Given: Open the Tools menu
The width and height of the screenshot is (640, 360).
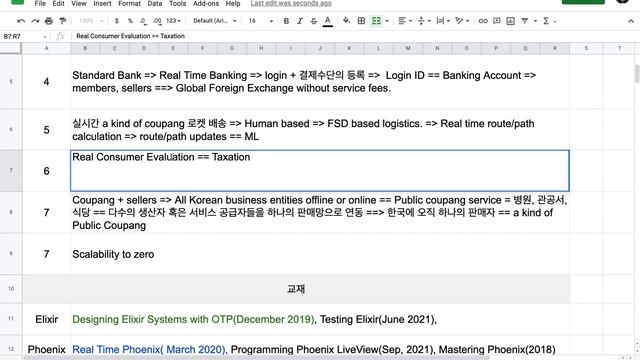Looking at the screenshot, I should click(178, 3).
